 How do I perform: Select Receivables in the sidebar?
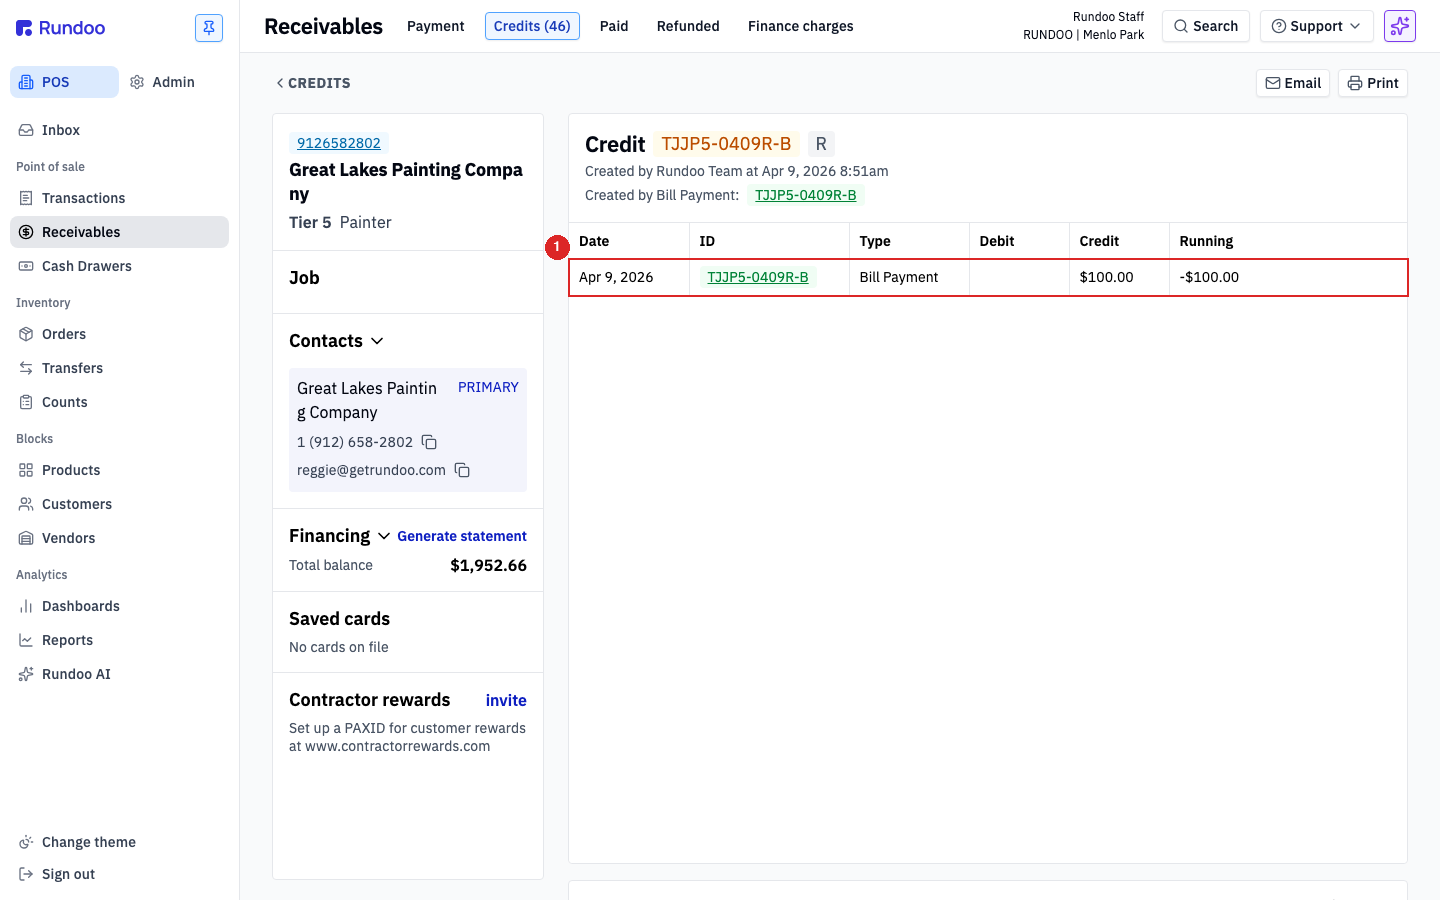click(119, 232)
